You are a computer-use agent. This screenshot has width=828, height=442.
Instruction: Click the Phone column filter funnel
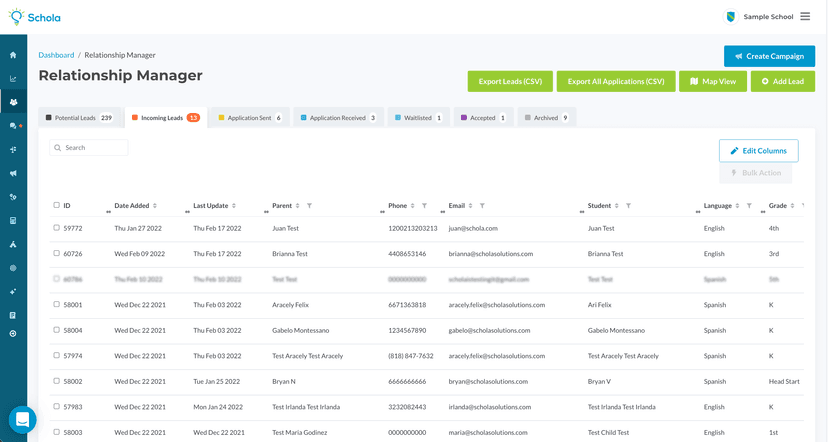[425, 206]
